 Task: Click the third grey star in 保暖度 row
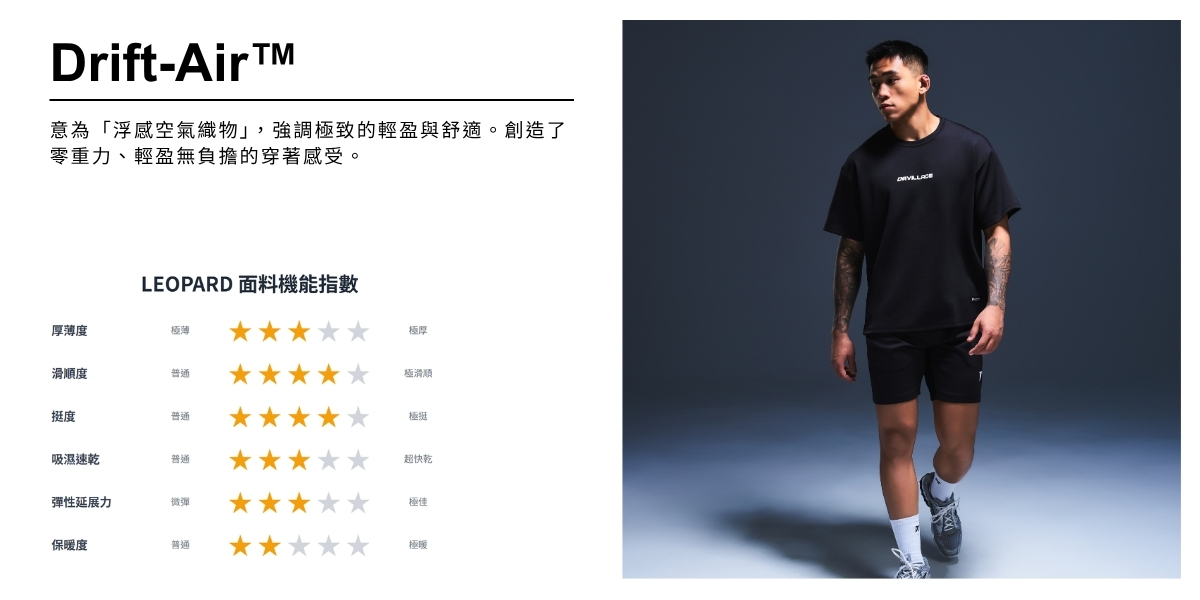pyautogui.click(x=299, y=546)
